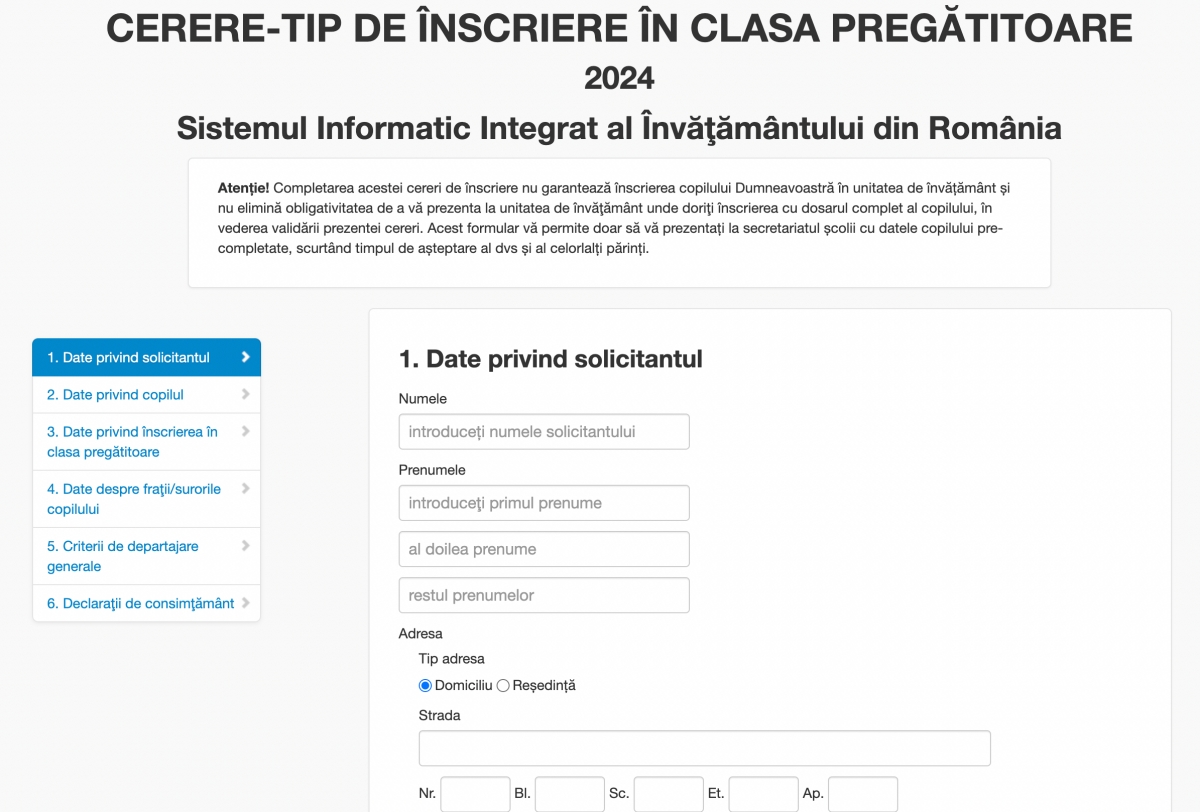1200x812 pixels.
Task: Click chevron next to Declarații de consimțământ
Action: coord(245,603)
